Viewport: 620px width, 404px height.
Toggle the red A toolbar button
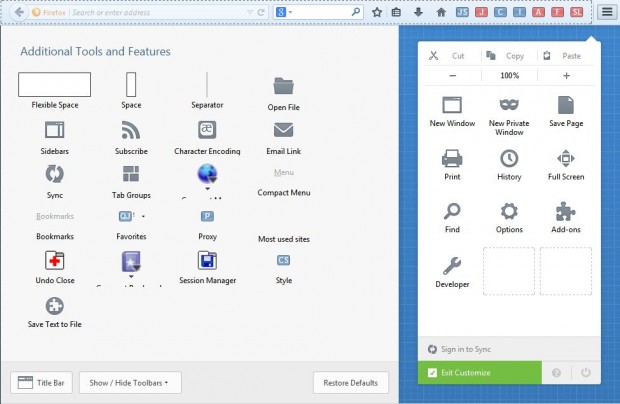pos(538,12)
